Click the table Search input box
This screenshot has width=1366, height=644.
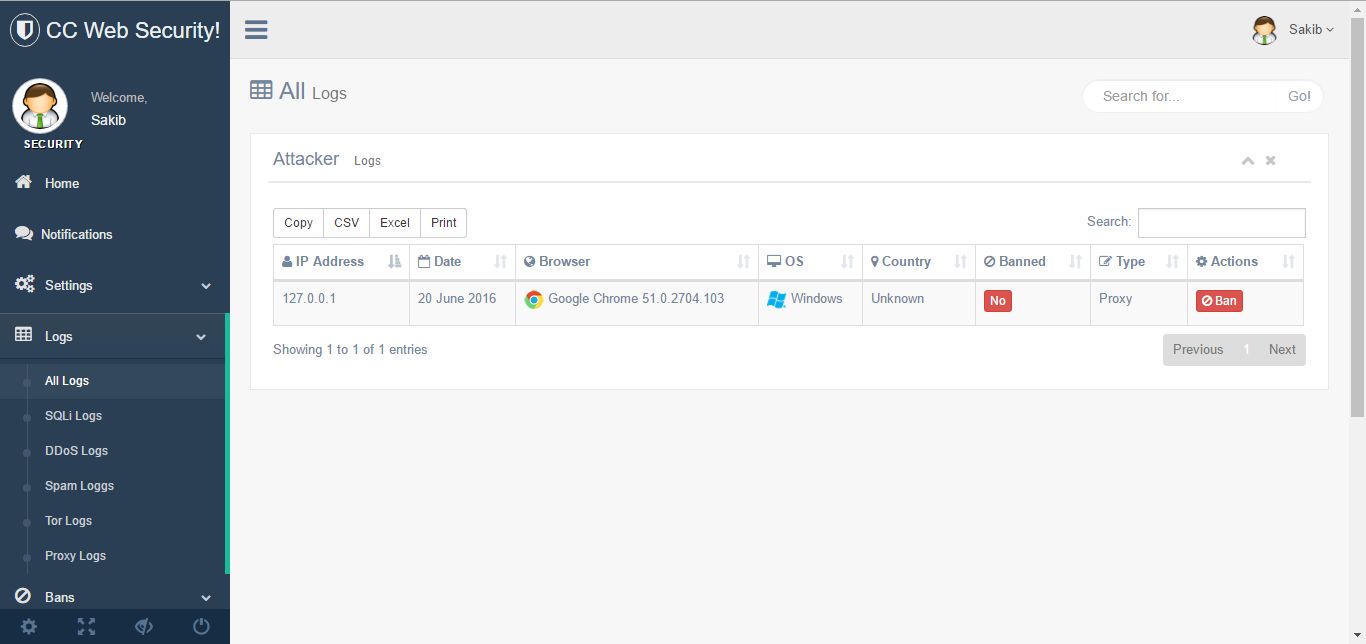coord(1221,223)
